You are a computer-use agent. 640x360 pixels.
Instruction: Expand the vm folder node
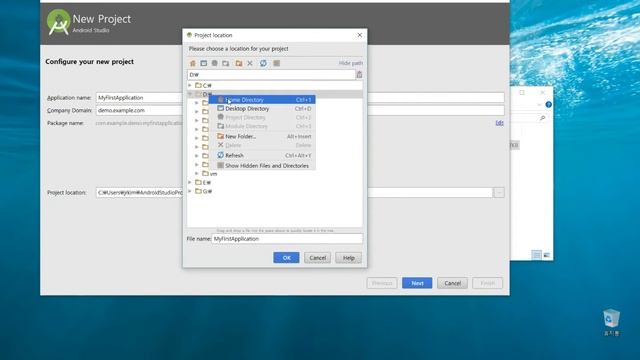[x=197, y=173]
